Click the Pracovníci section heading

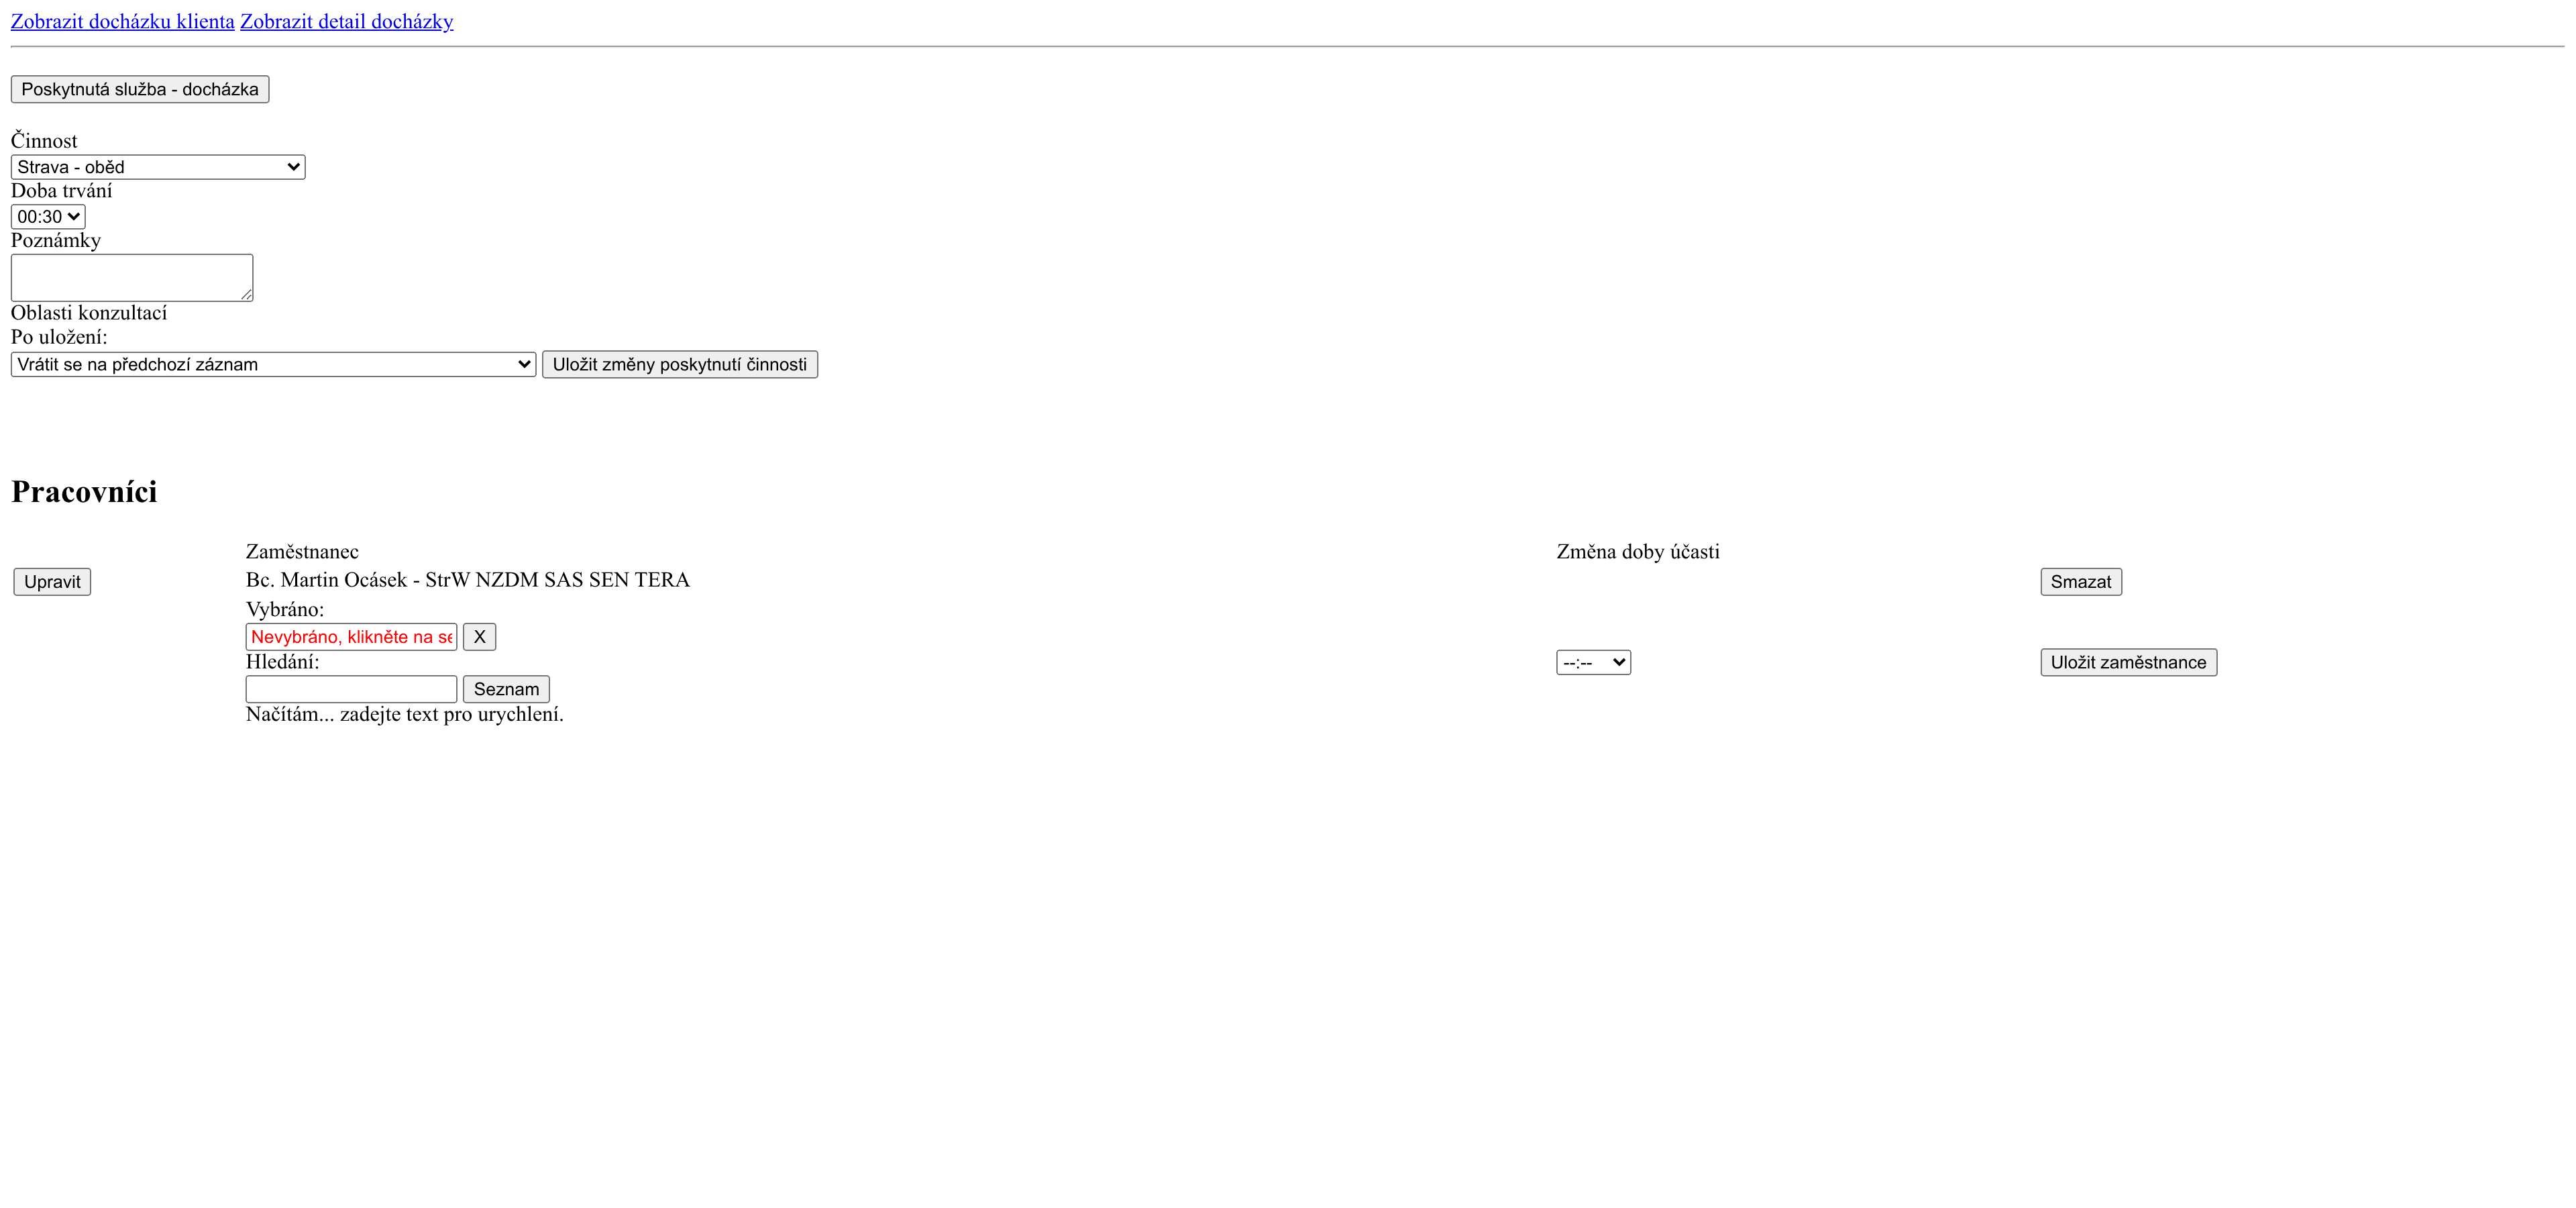[x=84, y=492]
